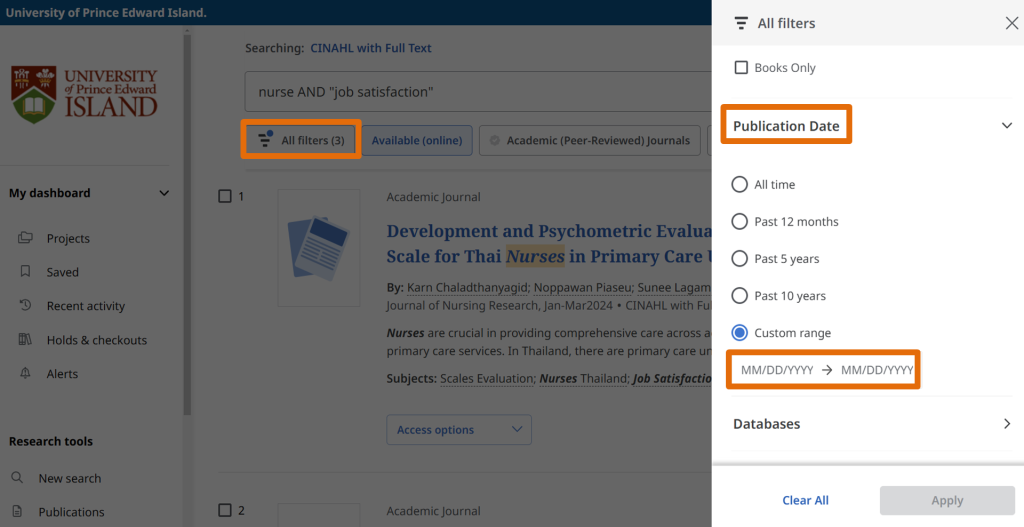Click the Holds & checkouts icon

point(25,340)
